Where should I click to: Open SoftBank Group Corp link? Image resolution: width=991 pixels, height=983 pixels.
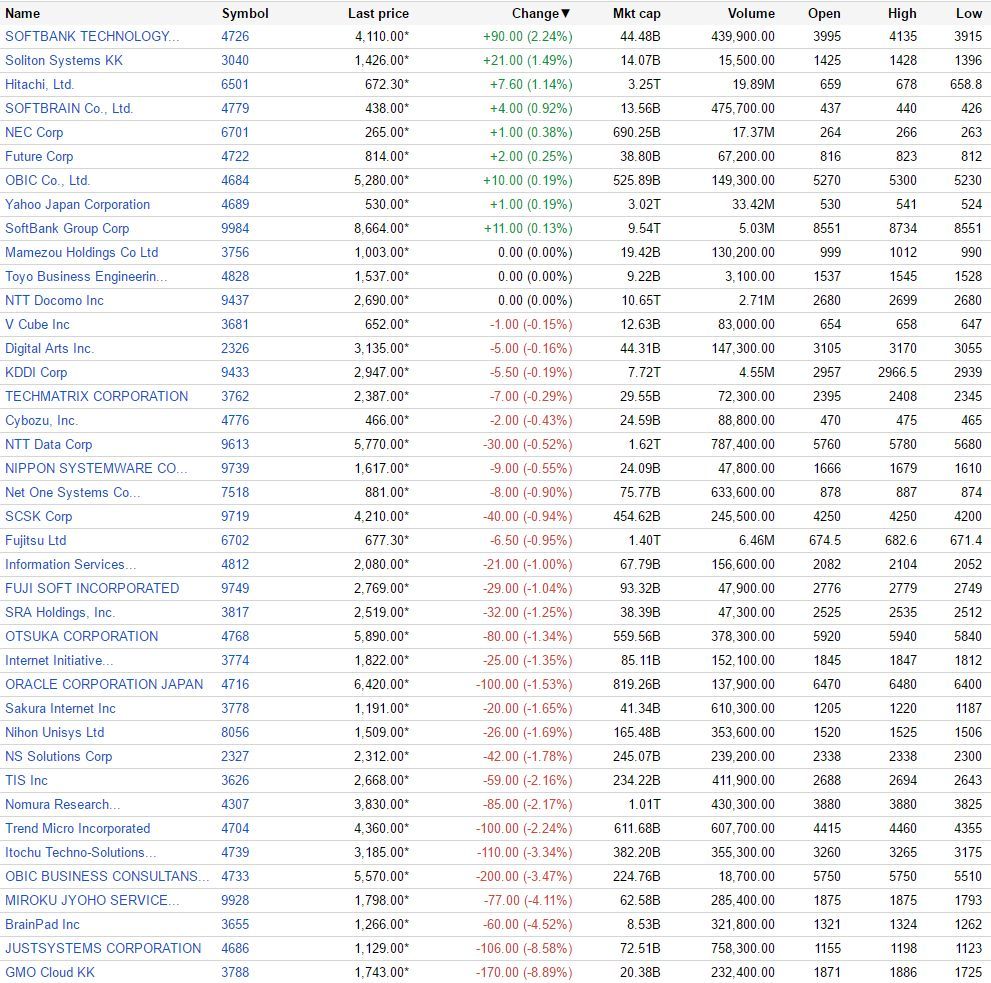[x=67, y=229]
